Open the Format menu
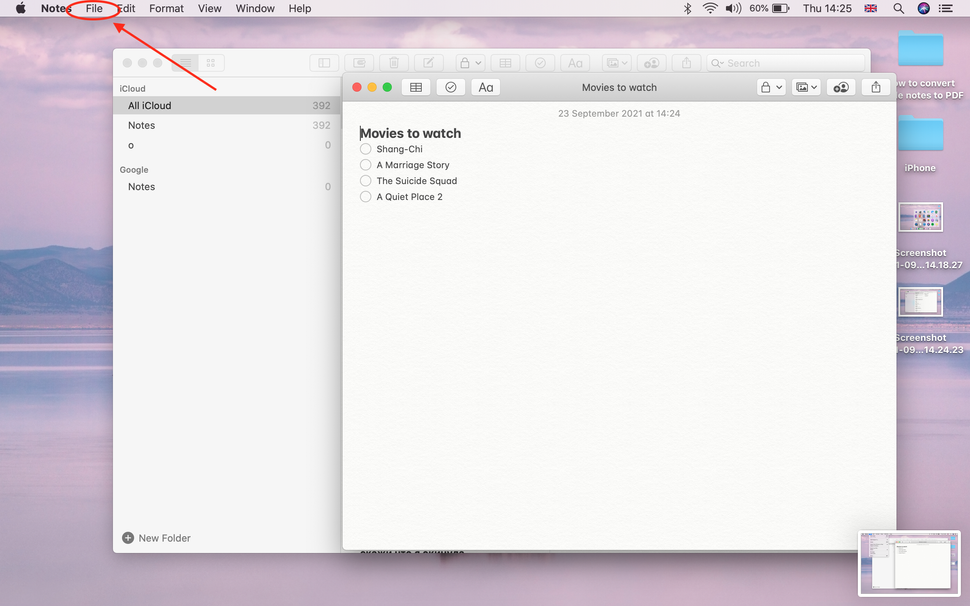Viewport: 970px width, 606px height. click(x=166, y=9)
